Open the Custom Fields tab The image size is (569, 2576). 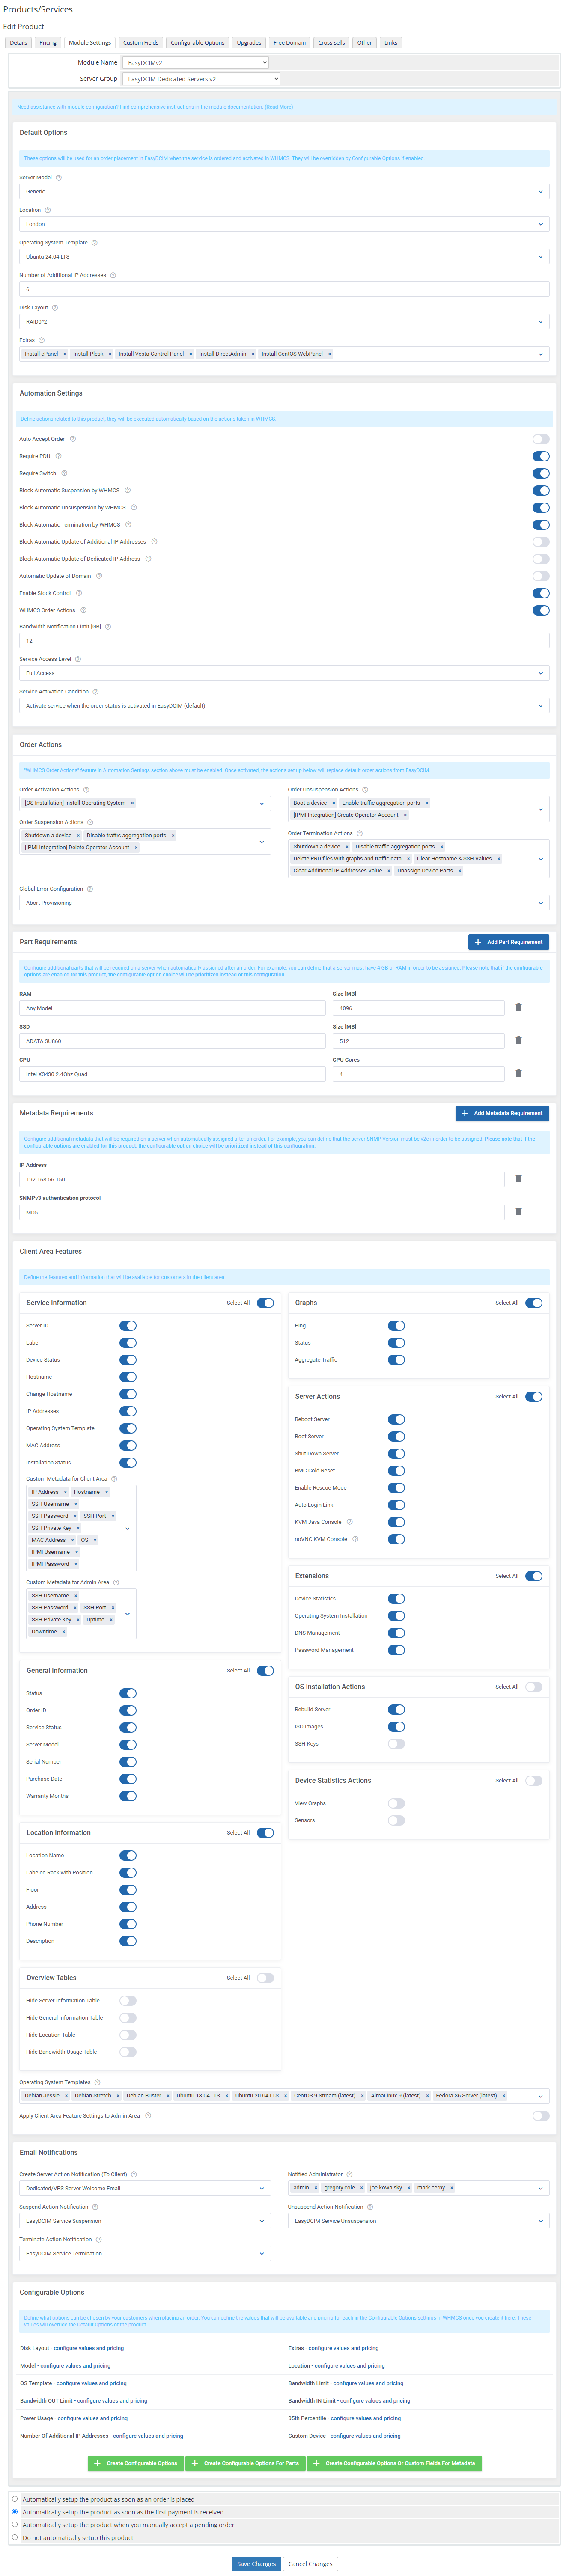[140, 43]
